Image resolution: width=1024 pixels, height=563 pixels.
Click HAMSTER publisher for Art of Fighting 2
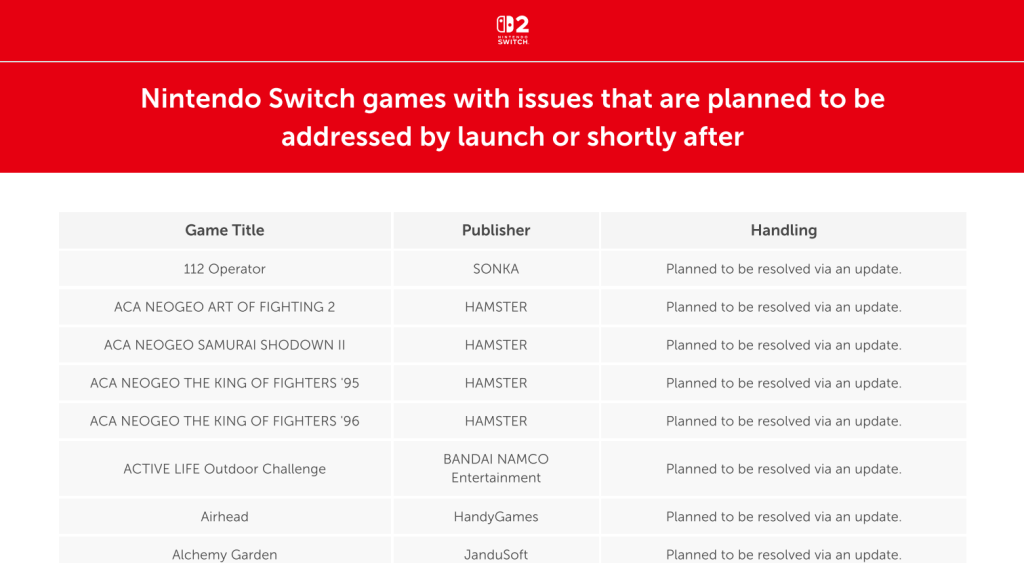[x=496, y=307]
